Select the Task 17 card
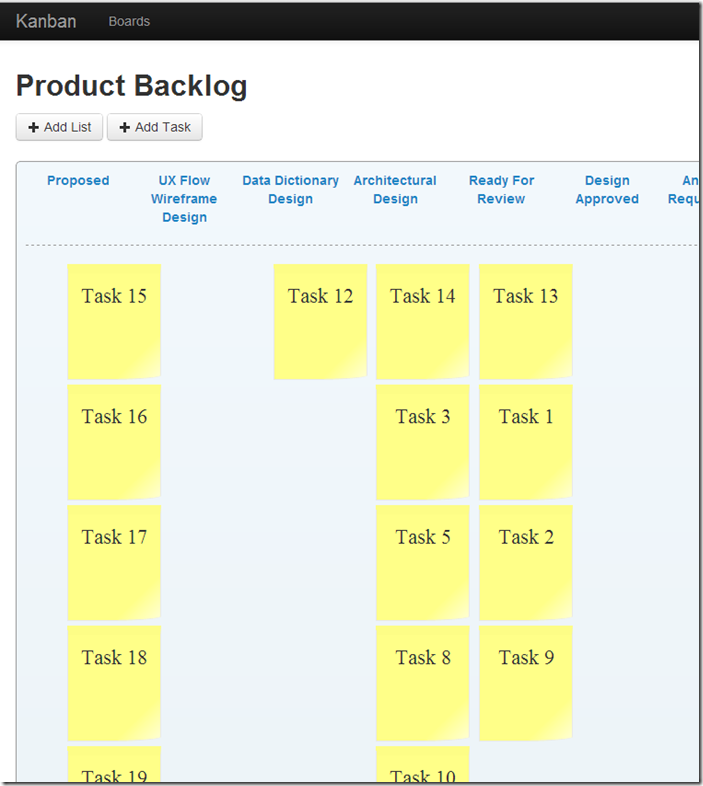 (114, 563)
